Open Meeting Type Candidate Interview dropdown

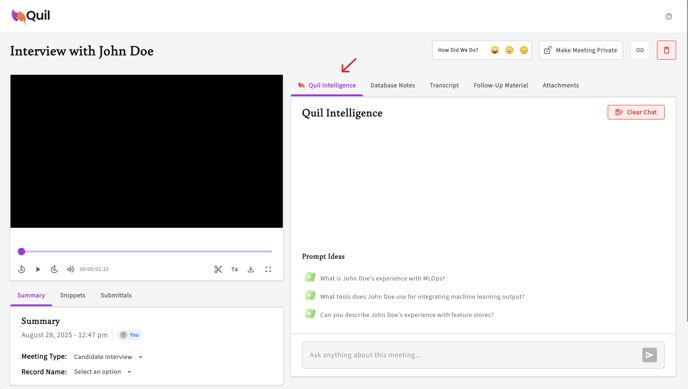pos(108,357)
